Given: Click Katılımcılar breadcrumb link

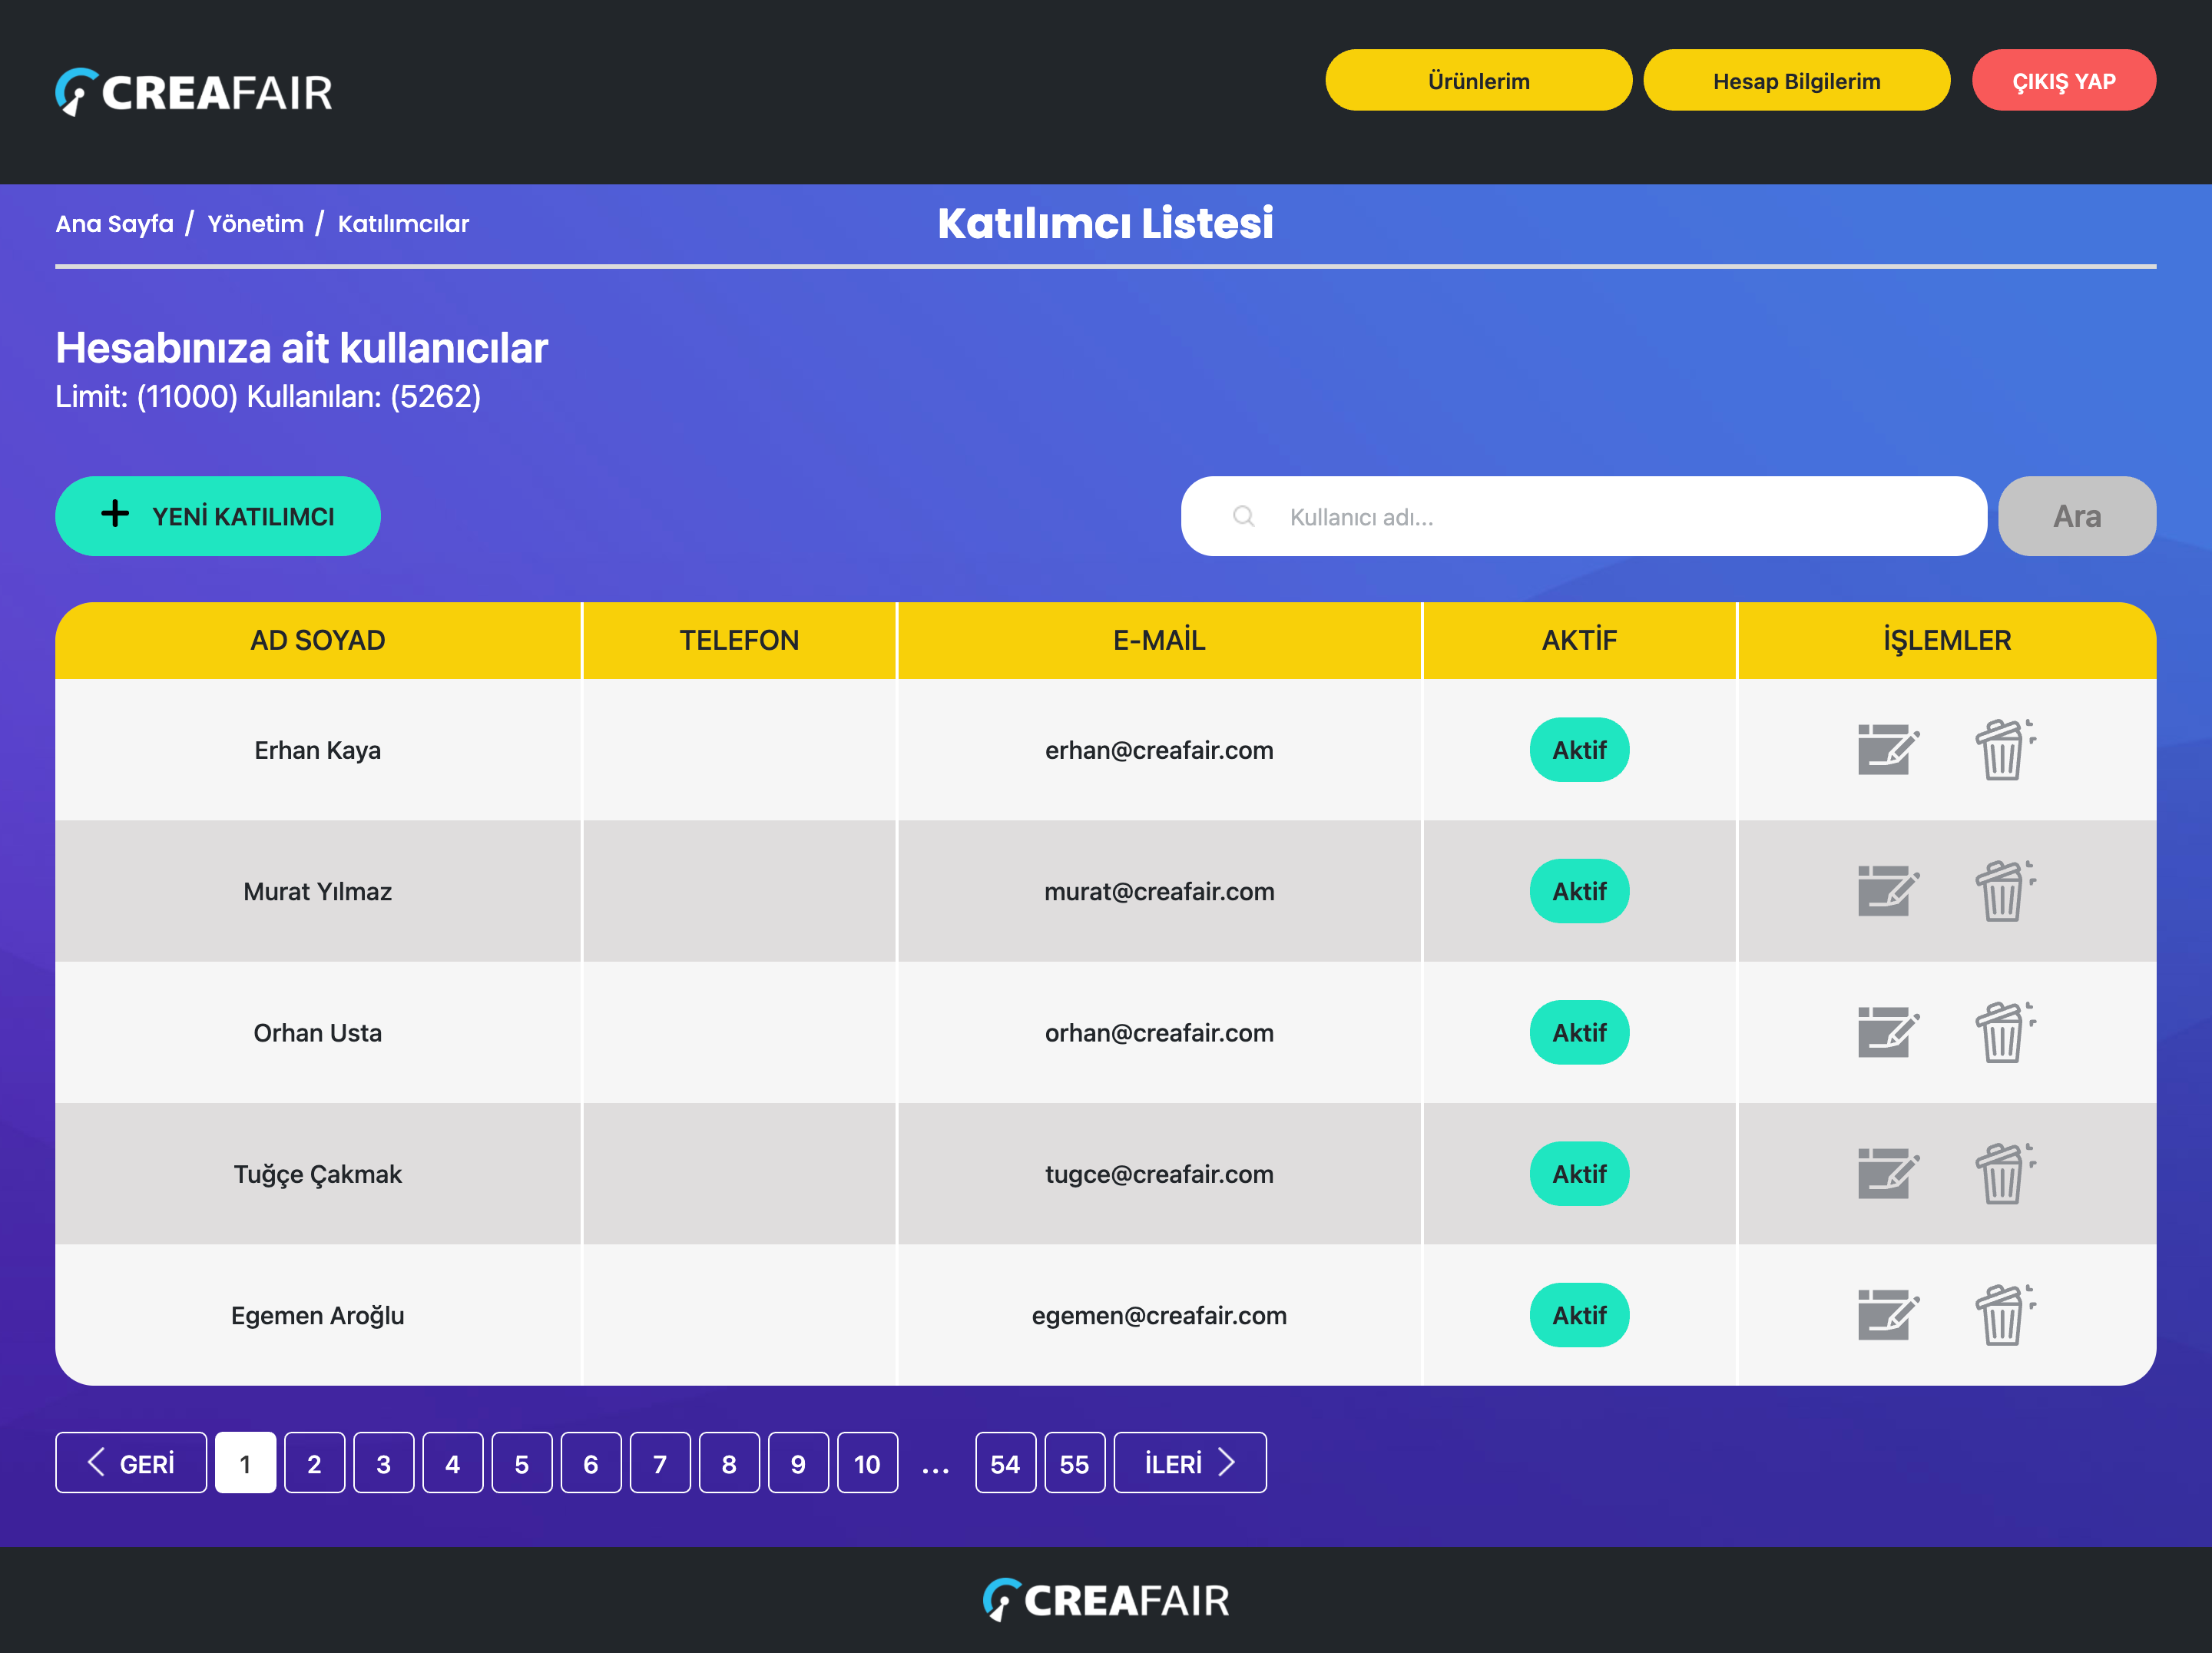Looking at the screenshot, I should [x=403, y=223].
